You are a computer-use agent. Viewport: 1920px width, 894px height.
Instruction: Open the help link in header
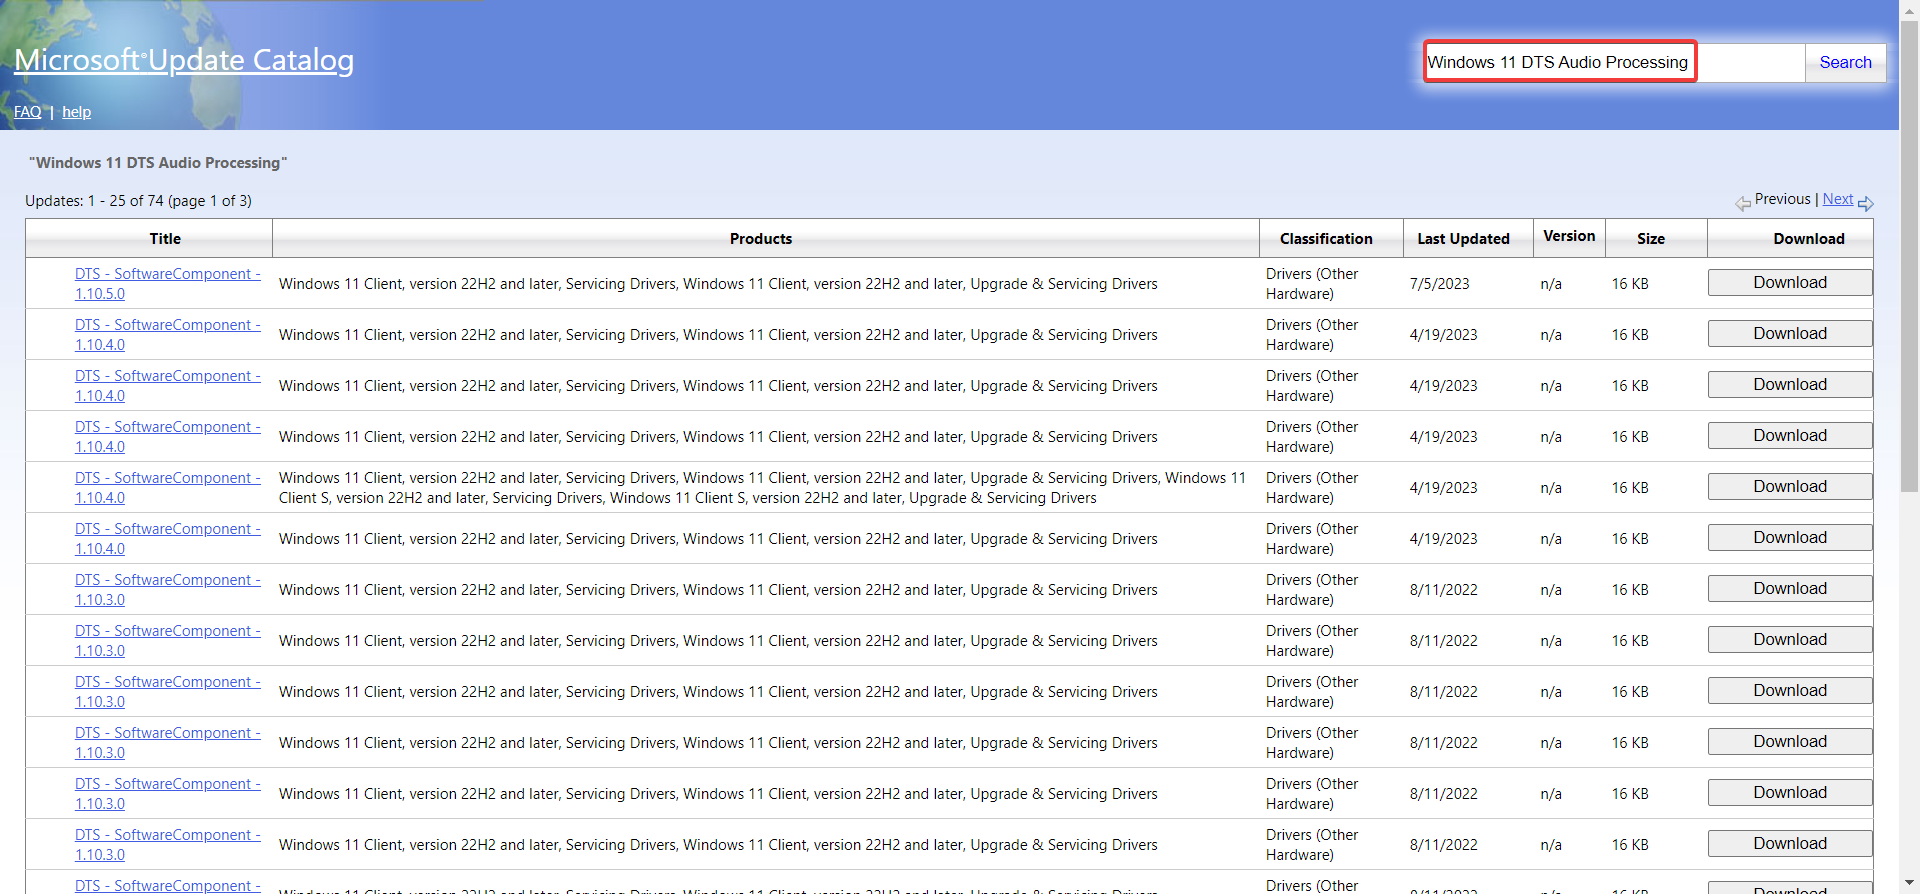[76, 112]
